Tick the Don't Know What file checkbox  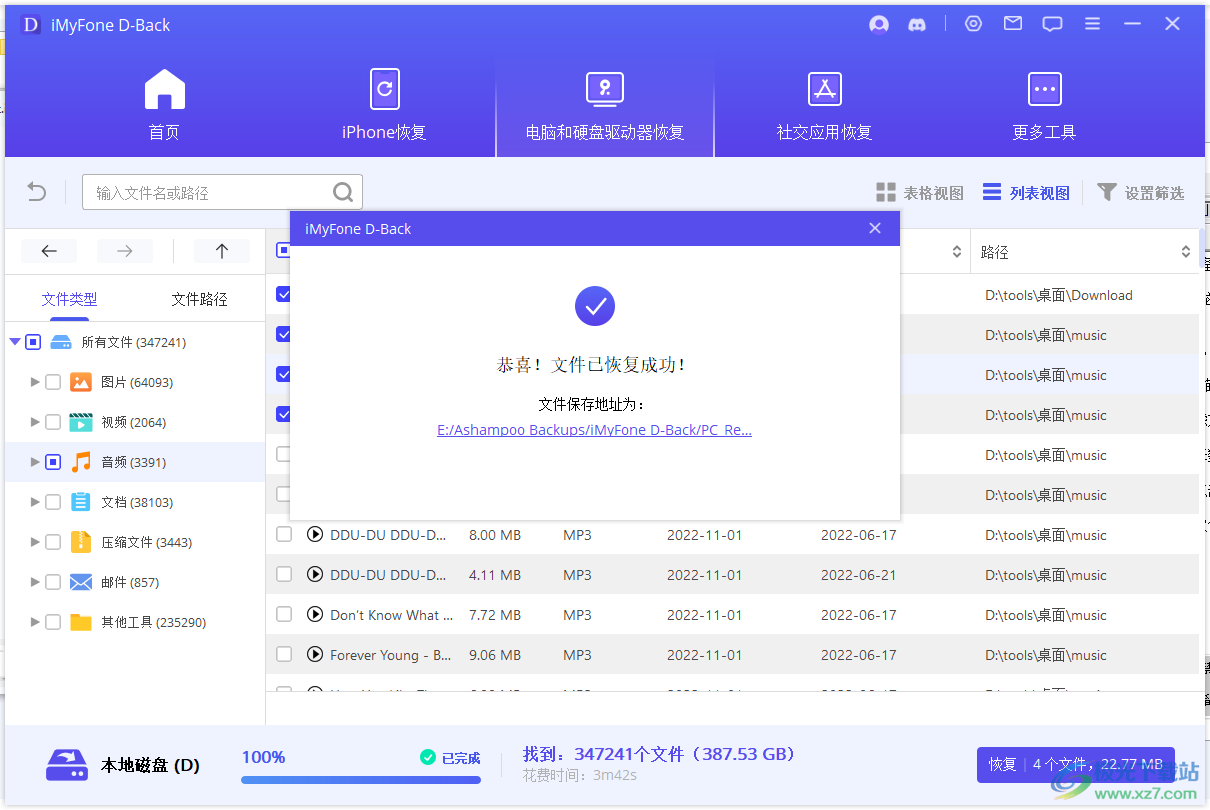pyautogui.click(x=284, y=615)
